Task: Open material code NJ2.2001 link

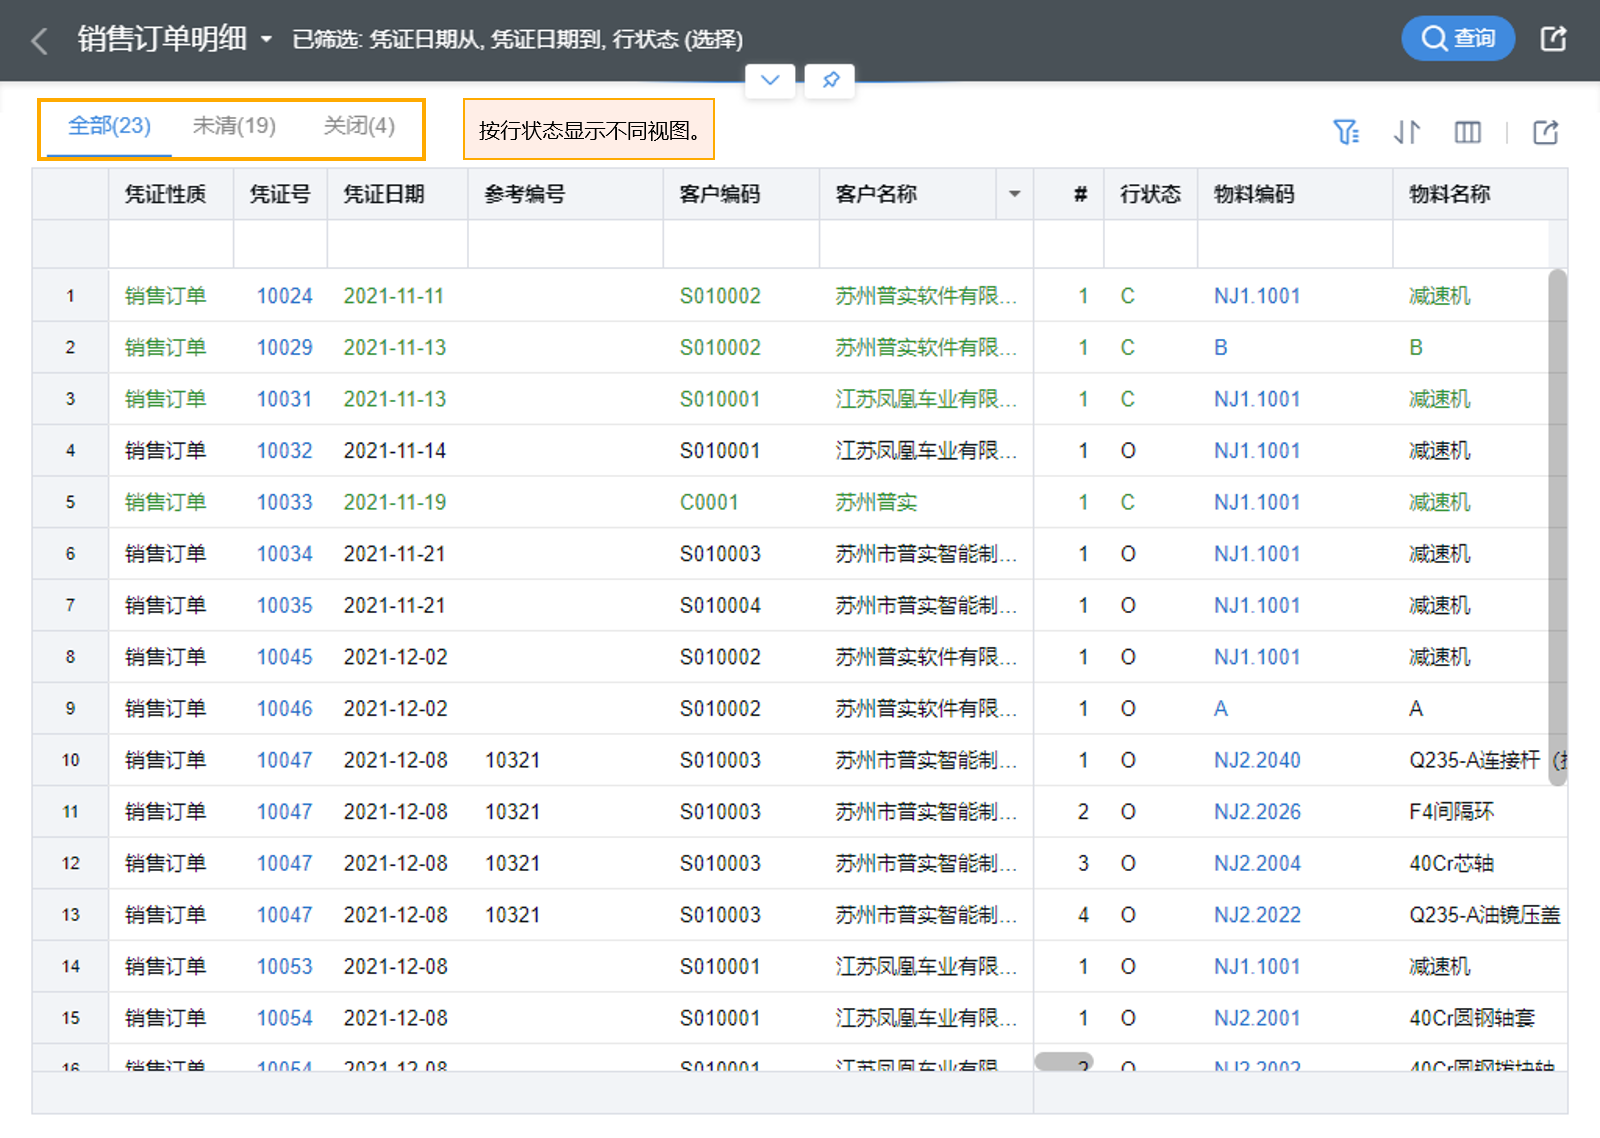Action: tap(1257, 1018)
